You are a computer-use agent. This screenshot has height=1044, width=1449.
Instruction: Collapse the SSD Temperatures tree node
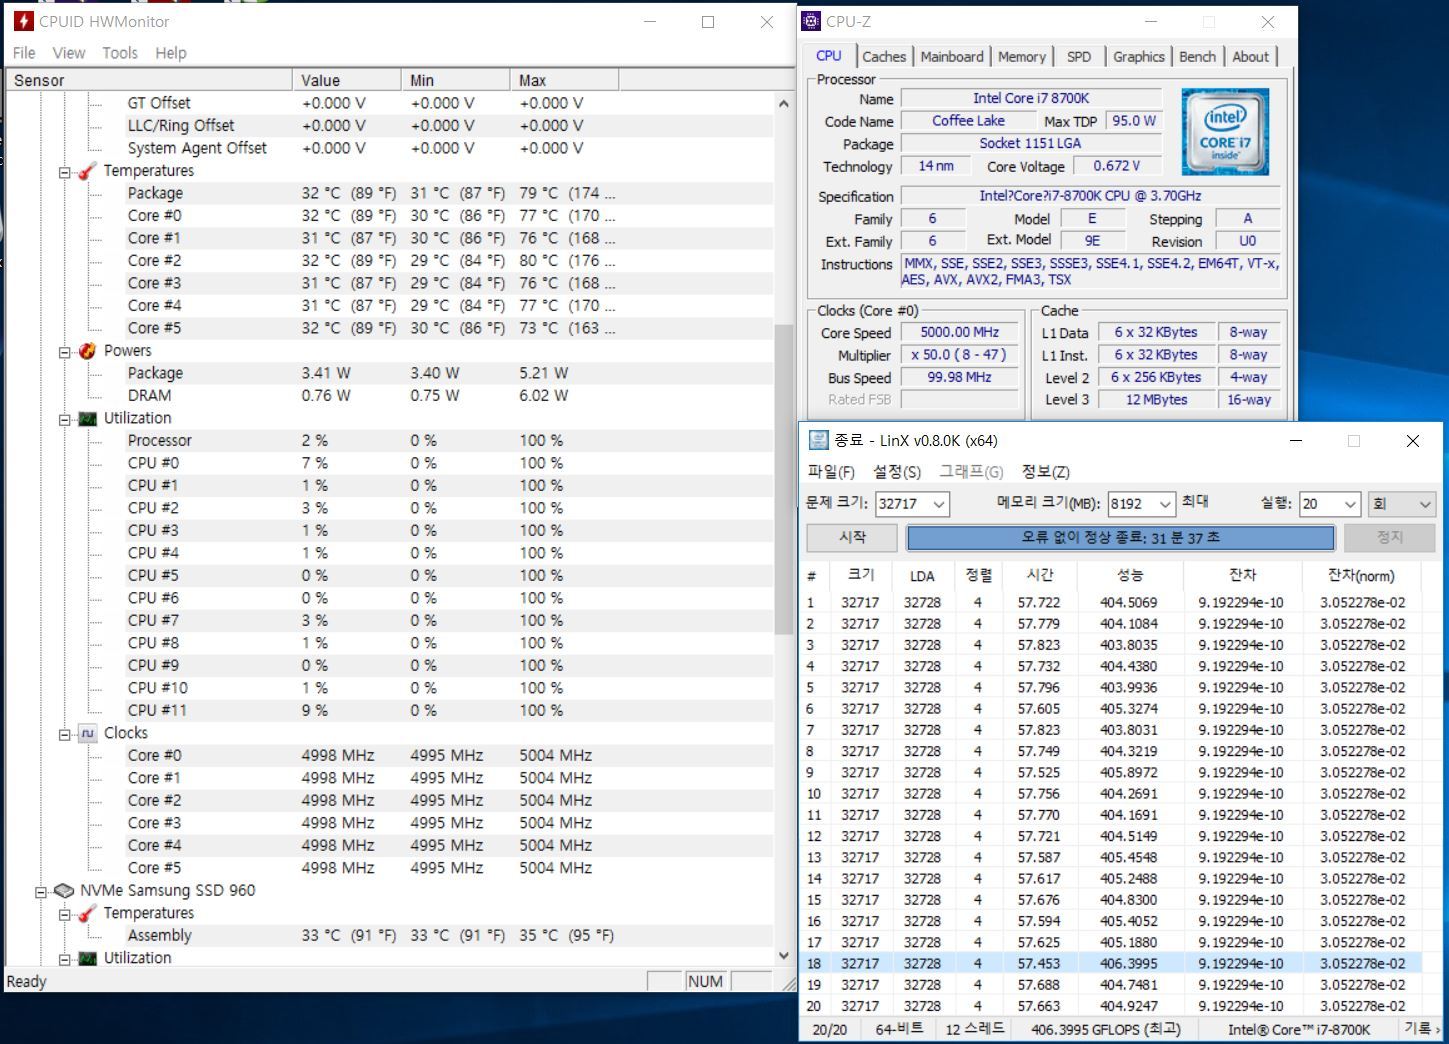click(65, 914)
